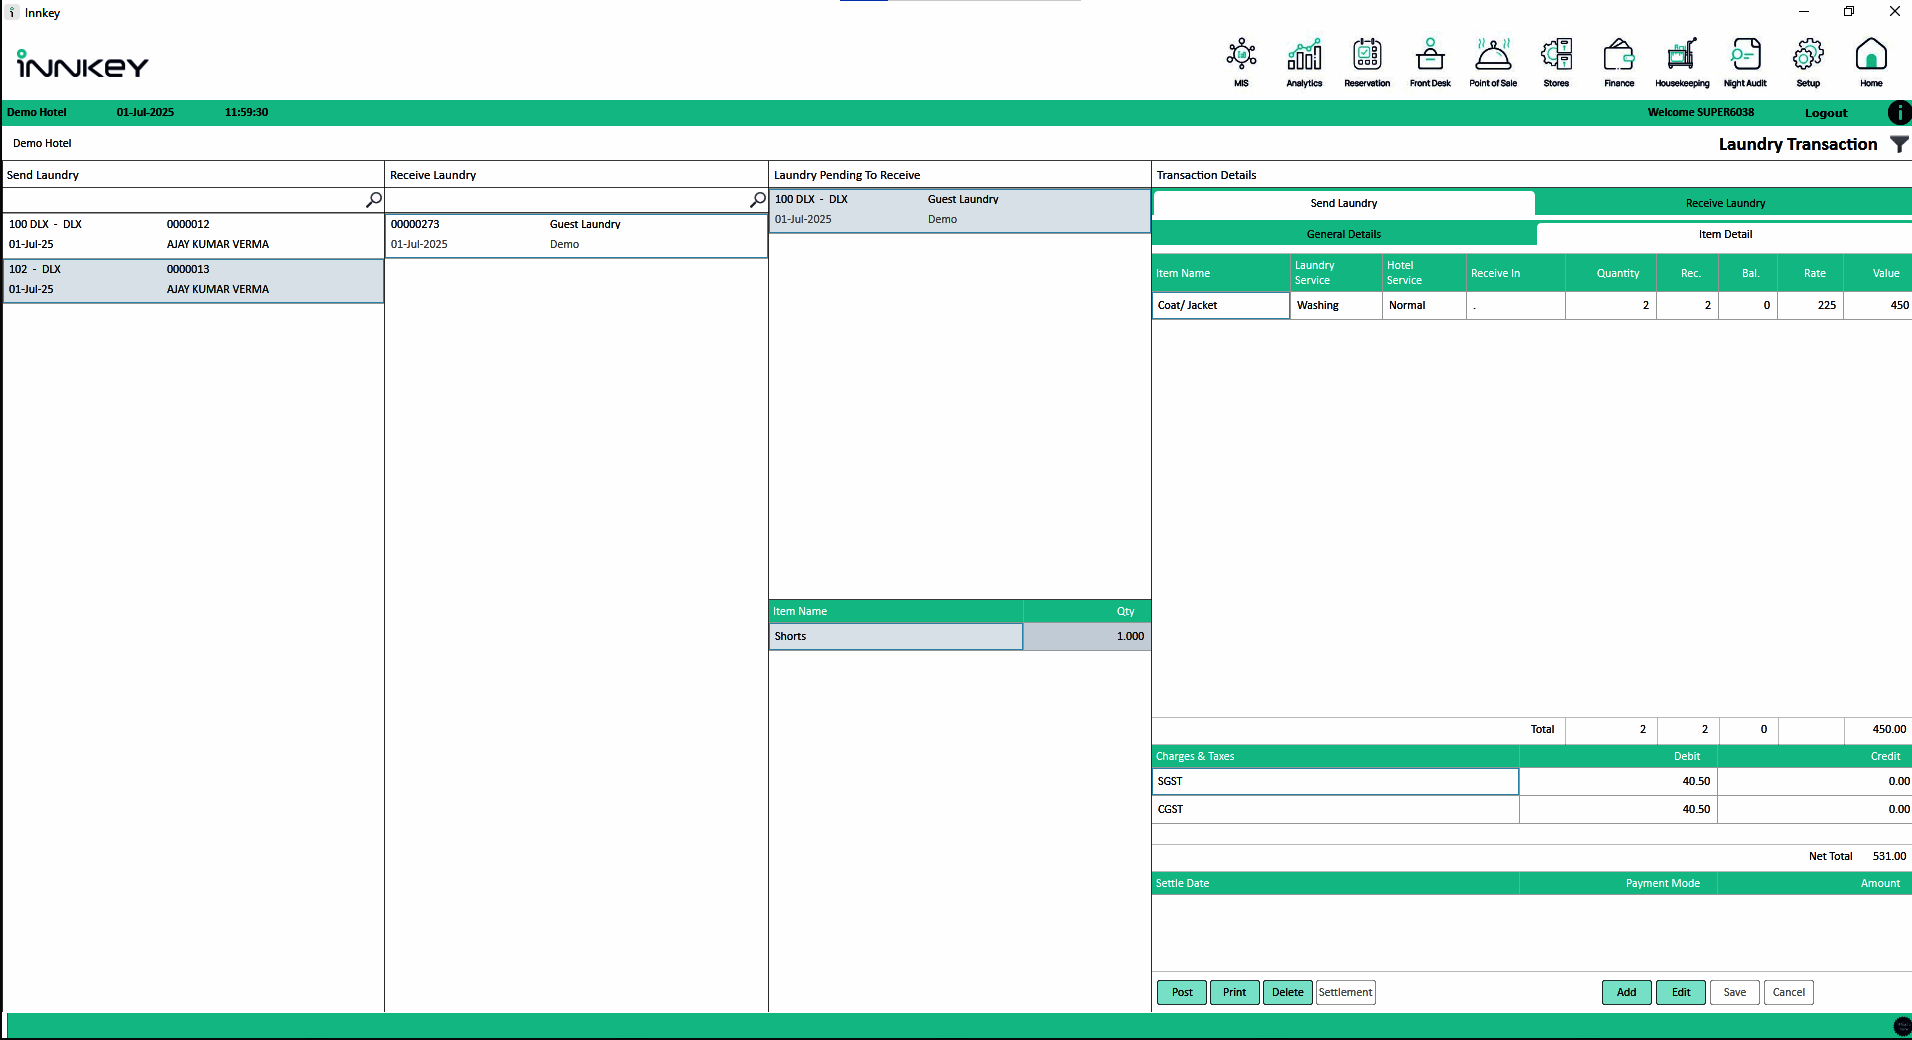Click the chat bubble icon in status bar
This screenshot has width=1912, height=1040.
click(1902, 1026)
